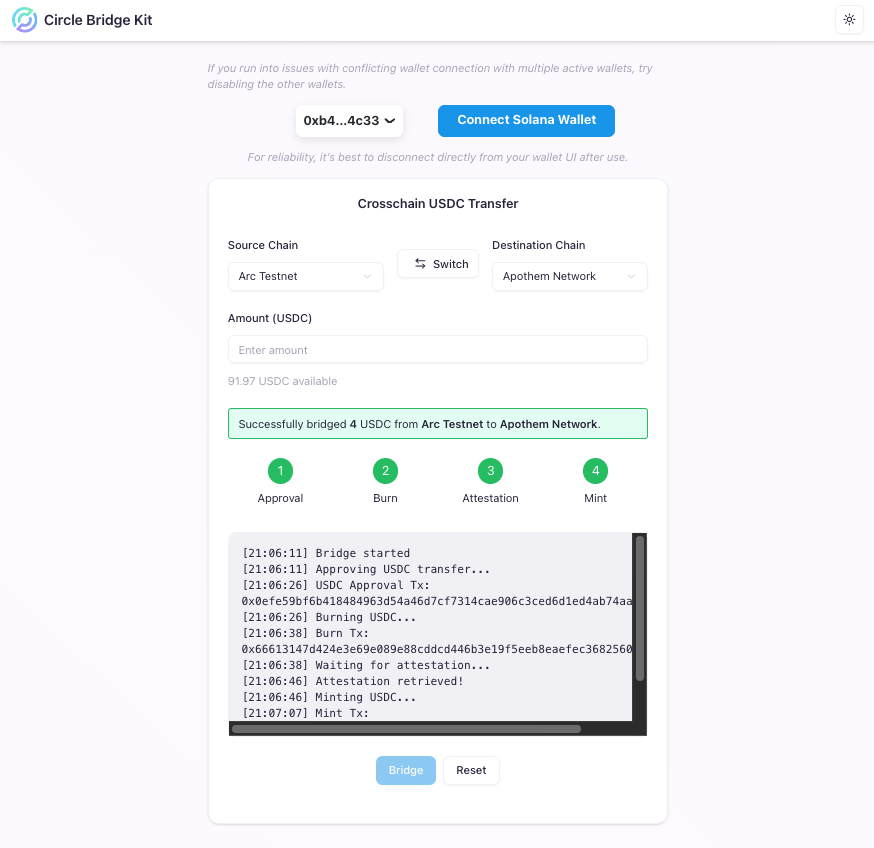Click the Switch chains button
The height and width of the screenshot is (848, 874).
[438, 264]
